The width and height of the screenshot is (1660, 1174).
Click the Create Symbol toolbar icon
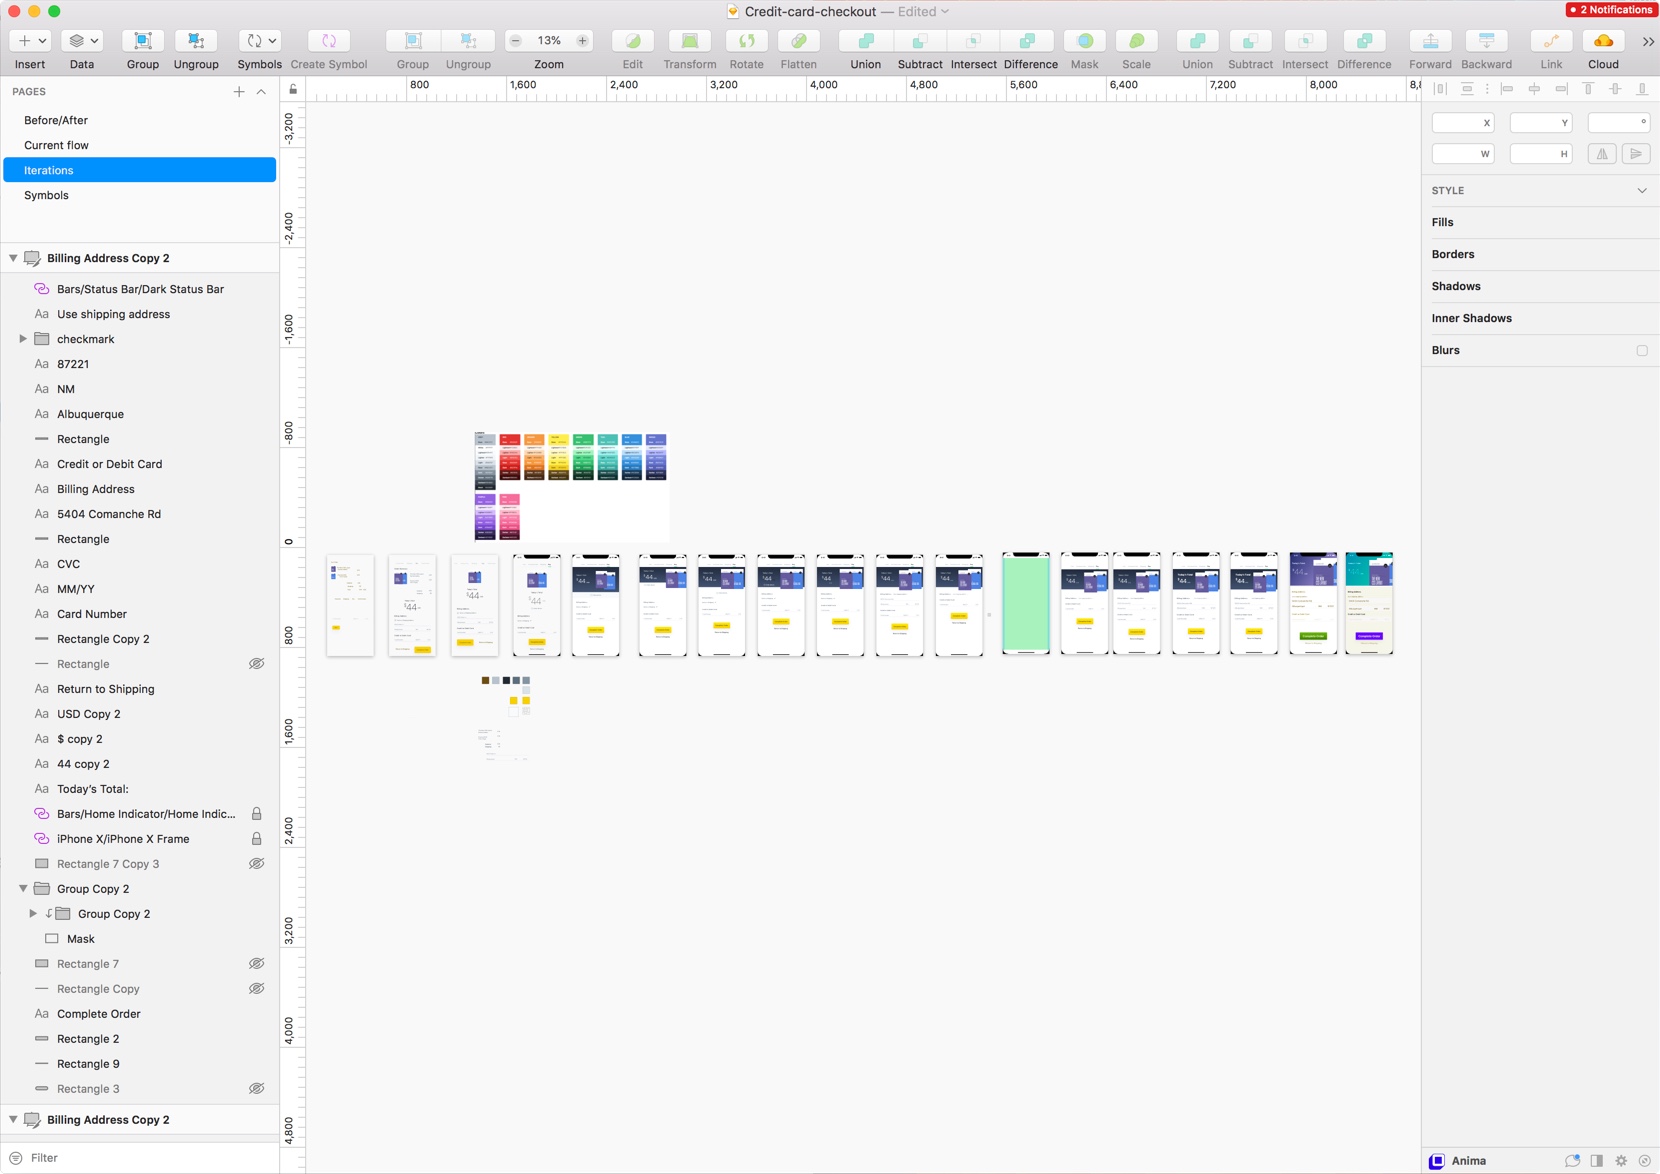point(328,41)
